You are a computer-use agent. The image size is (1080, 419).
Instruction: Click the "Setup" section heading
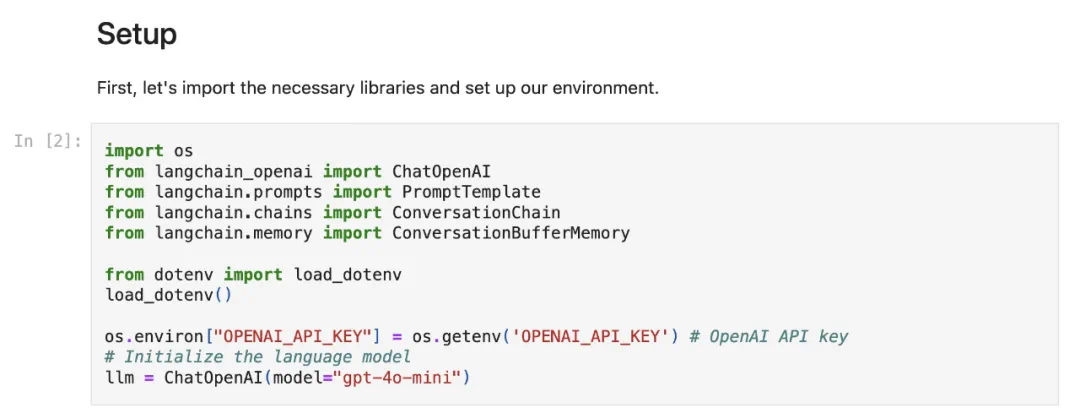[136, 35]
